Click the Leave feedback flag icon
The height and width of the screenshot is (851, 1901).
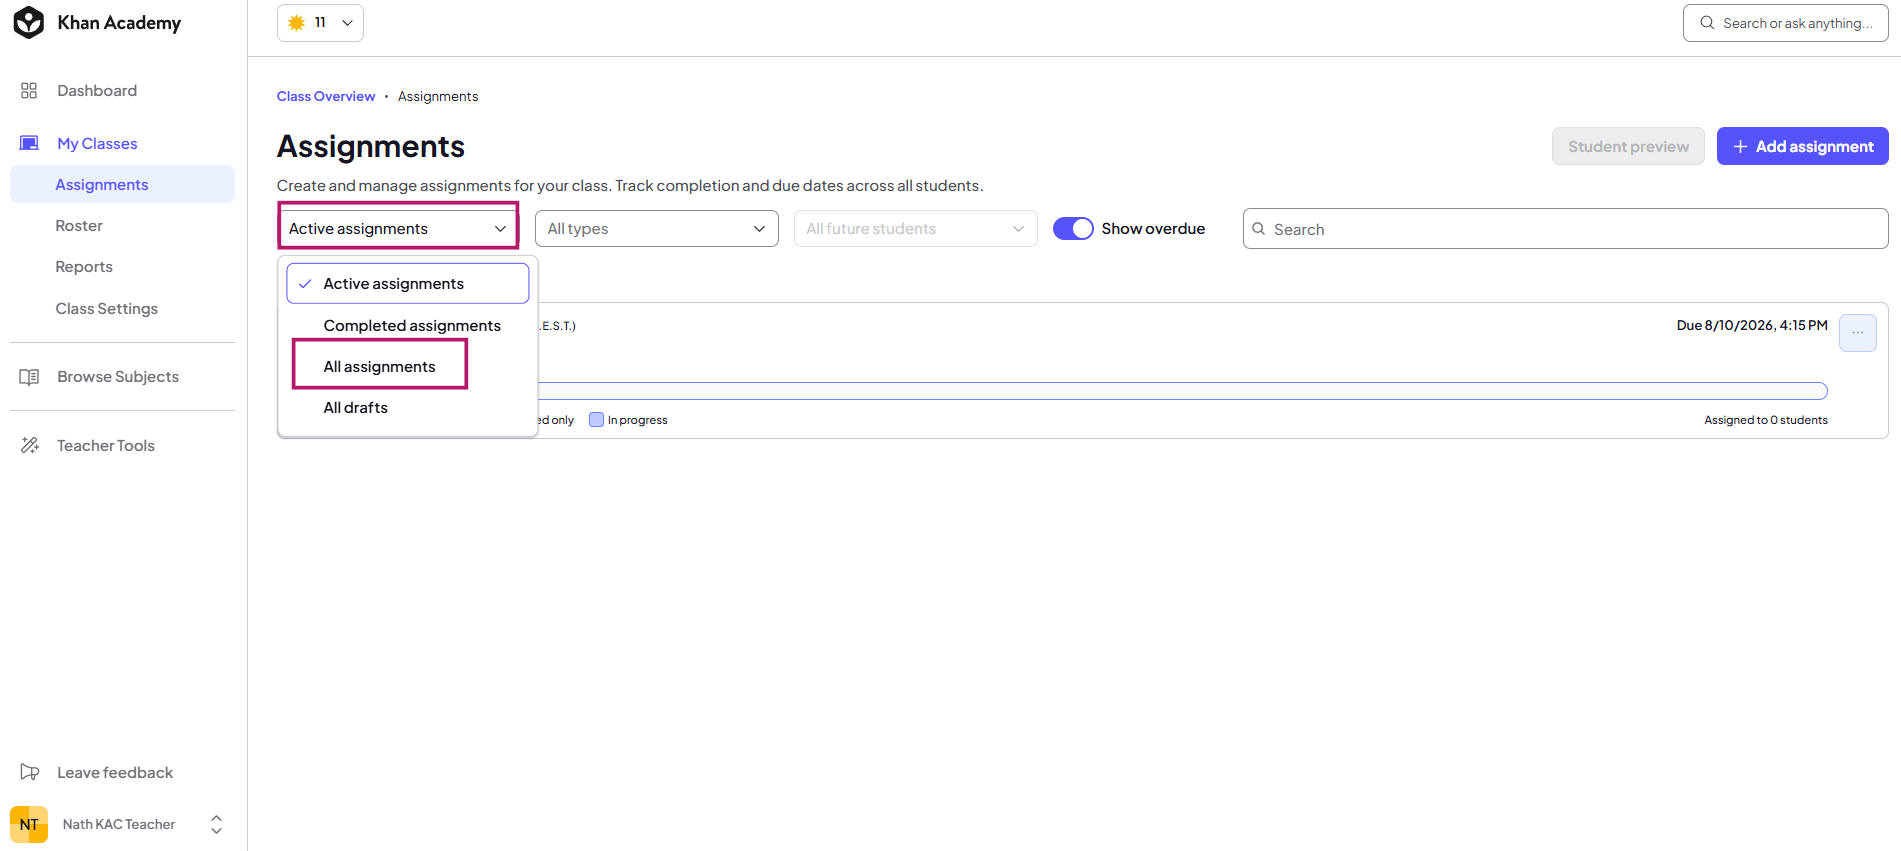30,773
